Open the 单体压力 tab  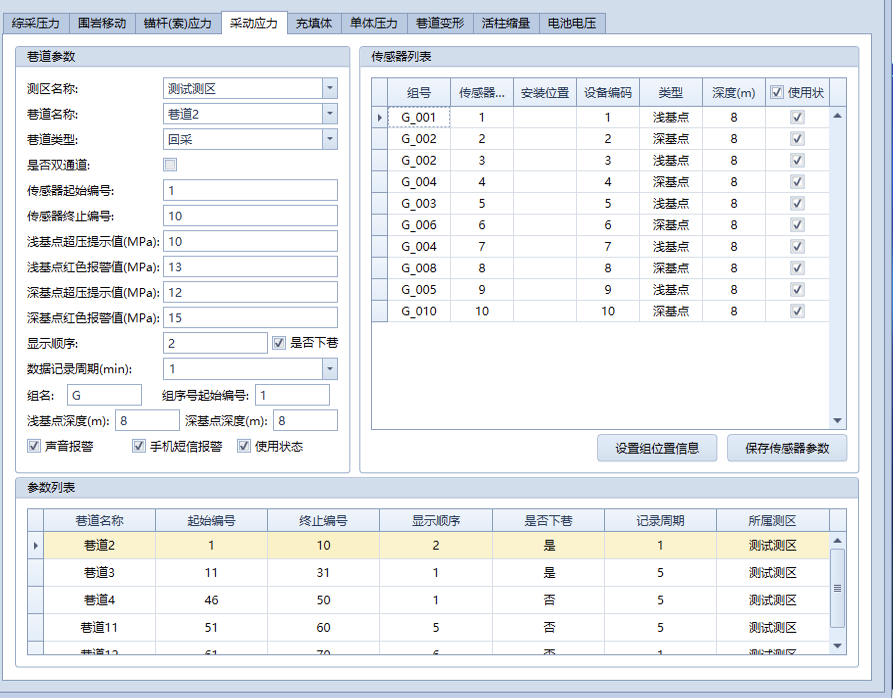click(373, 23)
